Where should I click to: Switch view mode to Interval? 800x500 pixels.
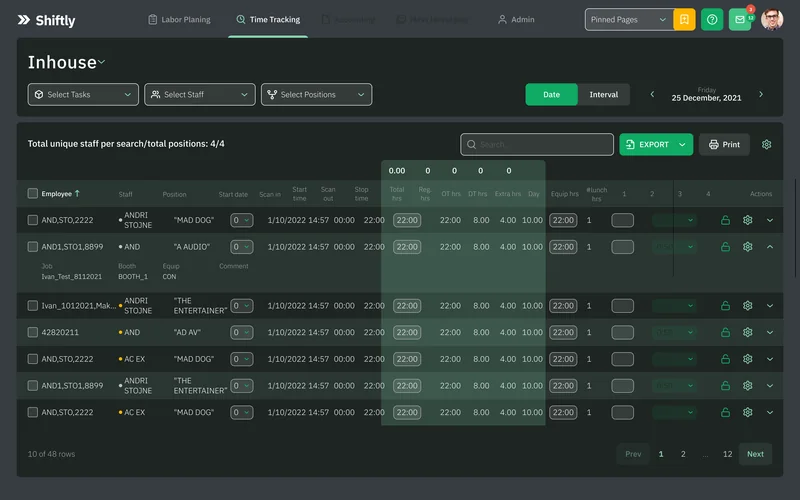[x=604, y=94]
